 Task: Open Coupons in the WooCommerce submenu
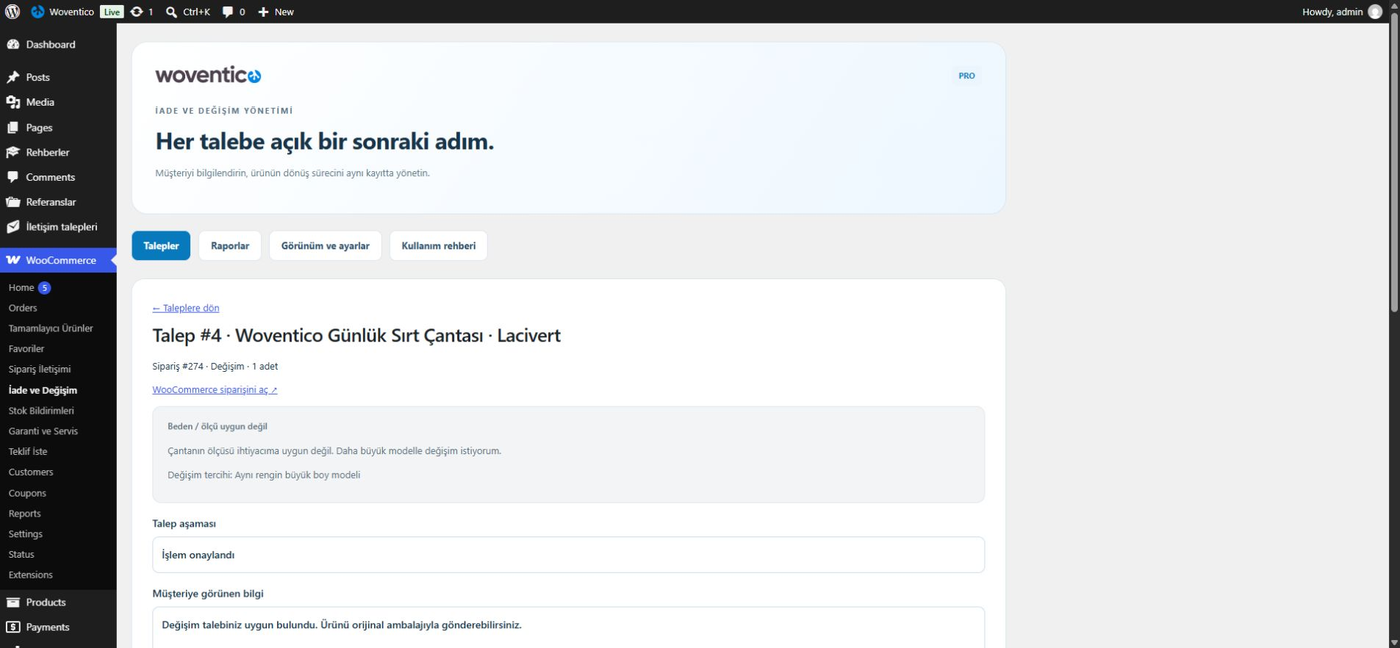point(27,493)
